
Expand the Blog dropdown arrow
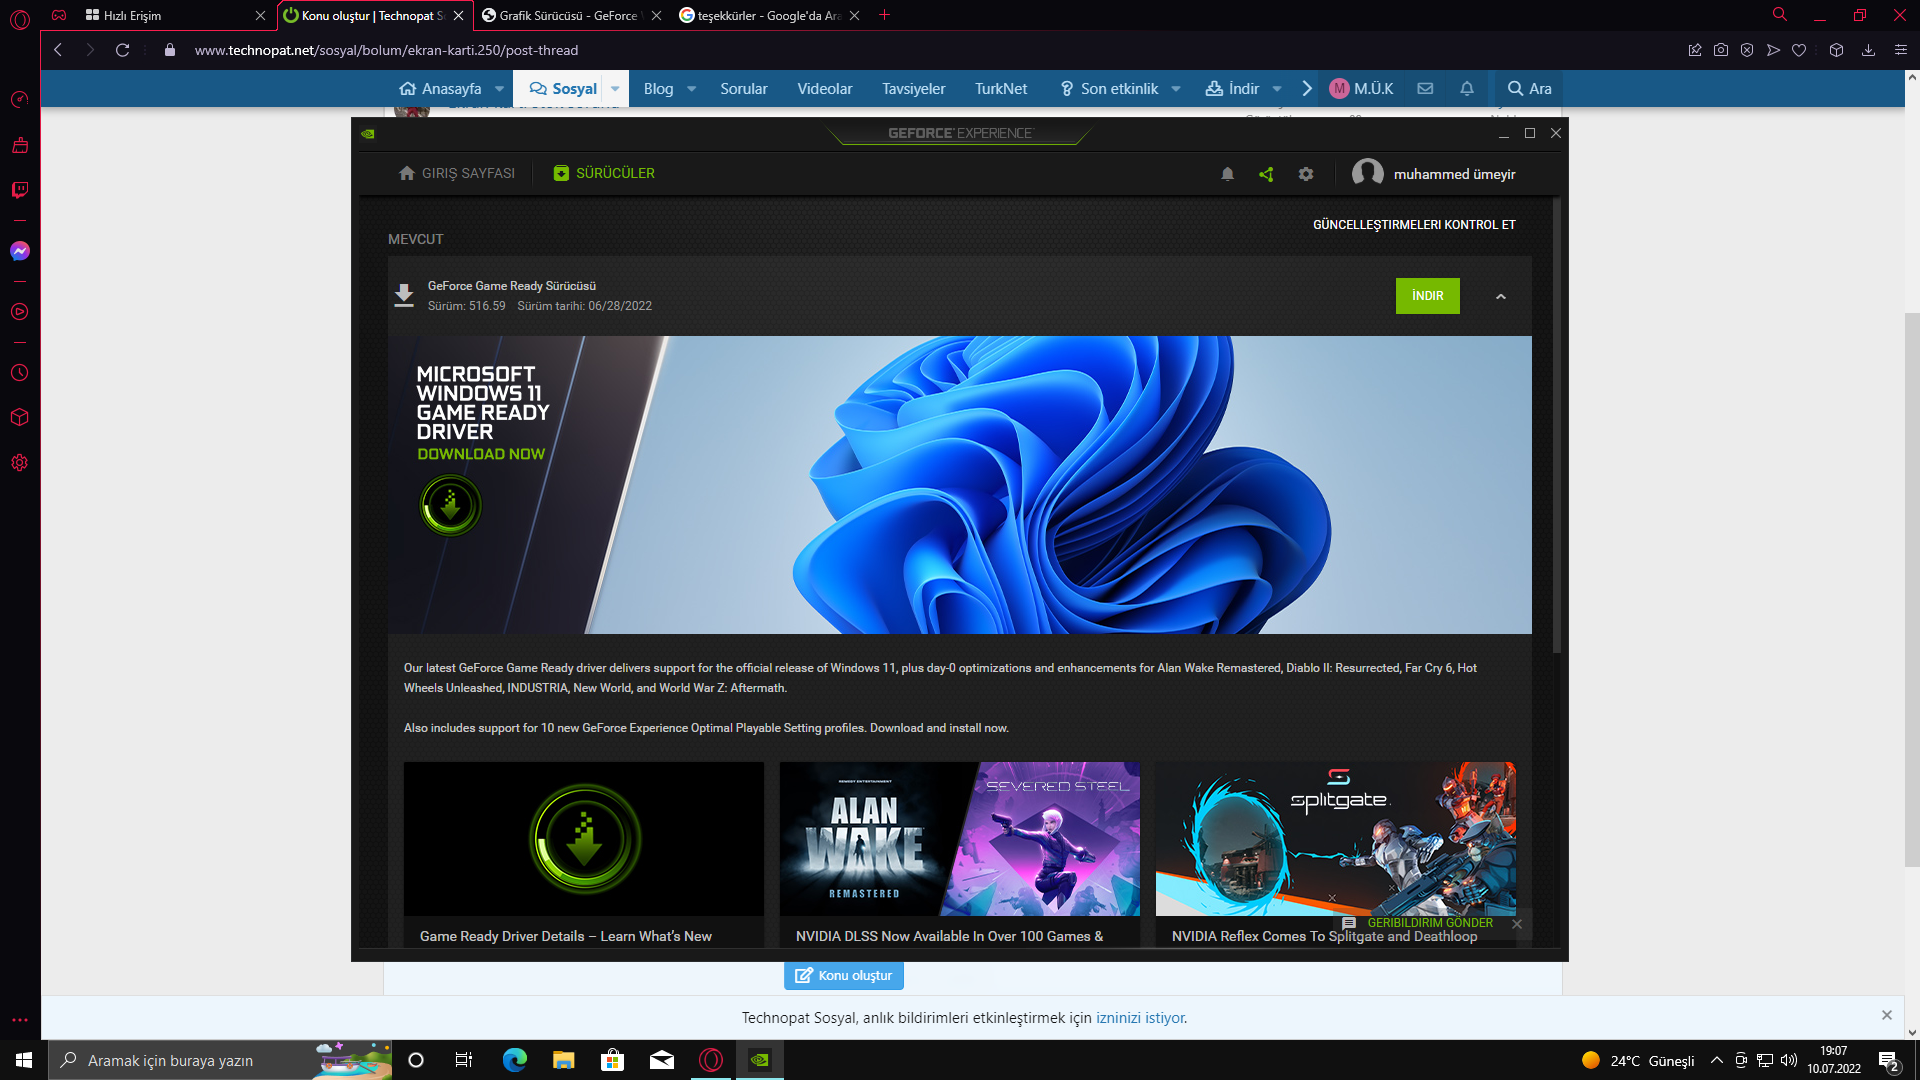point(691,88)
